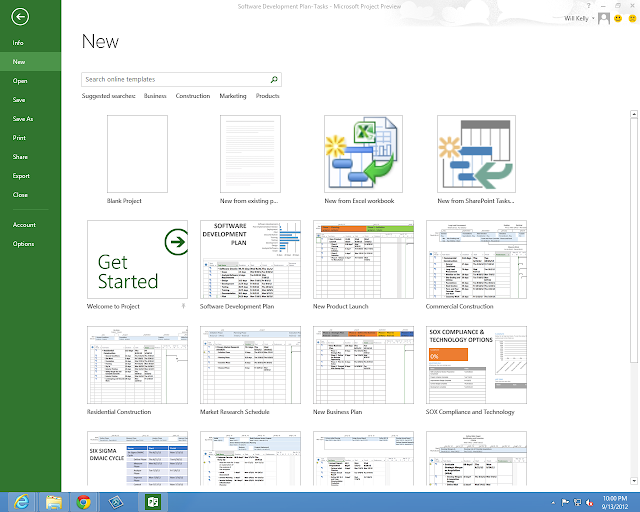Expand the Will Kelly account dropdown
640x512 pixels.
click(593, 18)
